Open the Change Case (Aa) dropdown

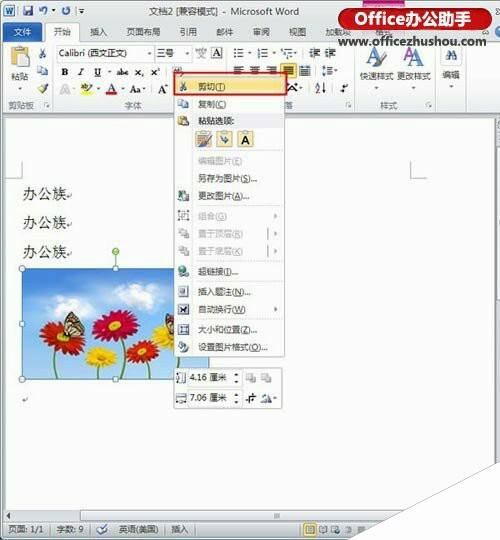(137, 90)
